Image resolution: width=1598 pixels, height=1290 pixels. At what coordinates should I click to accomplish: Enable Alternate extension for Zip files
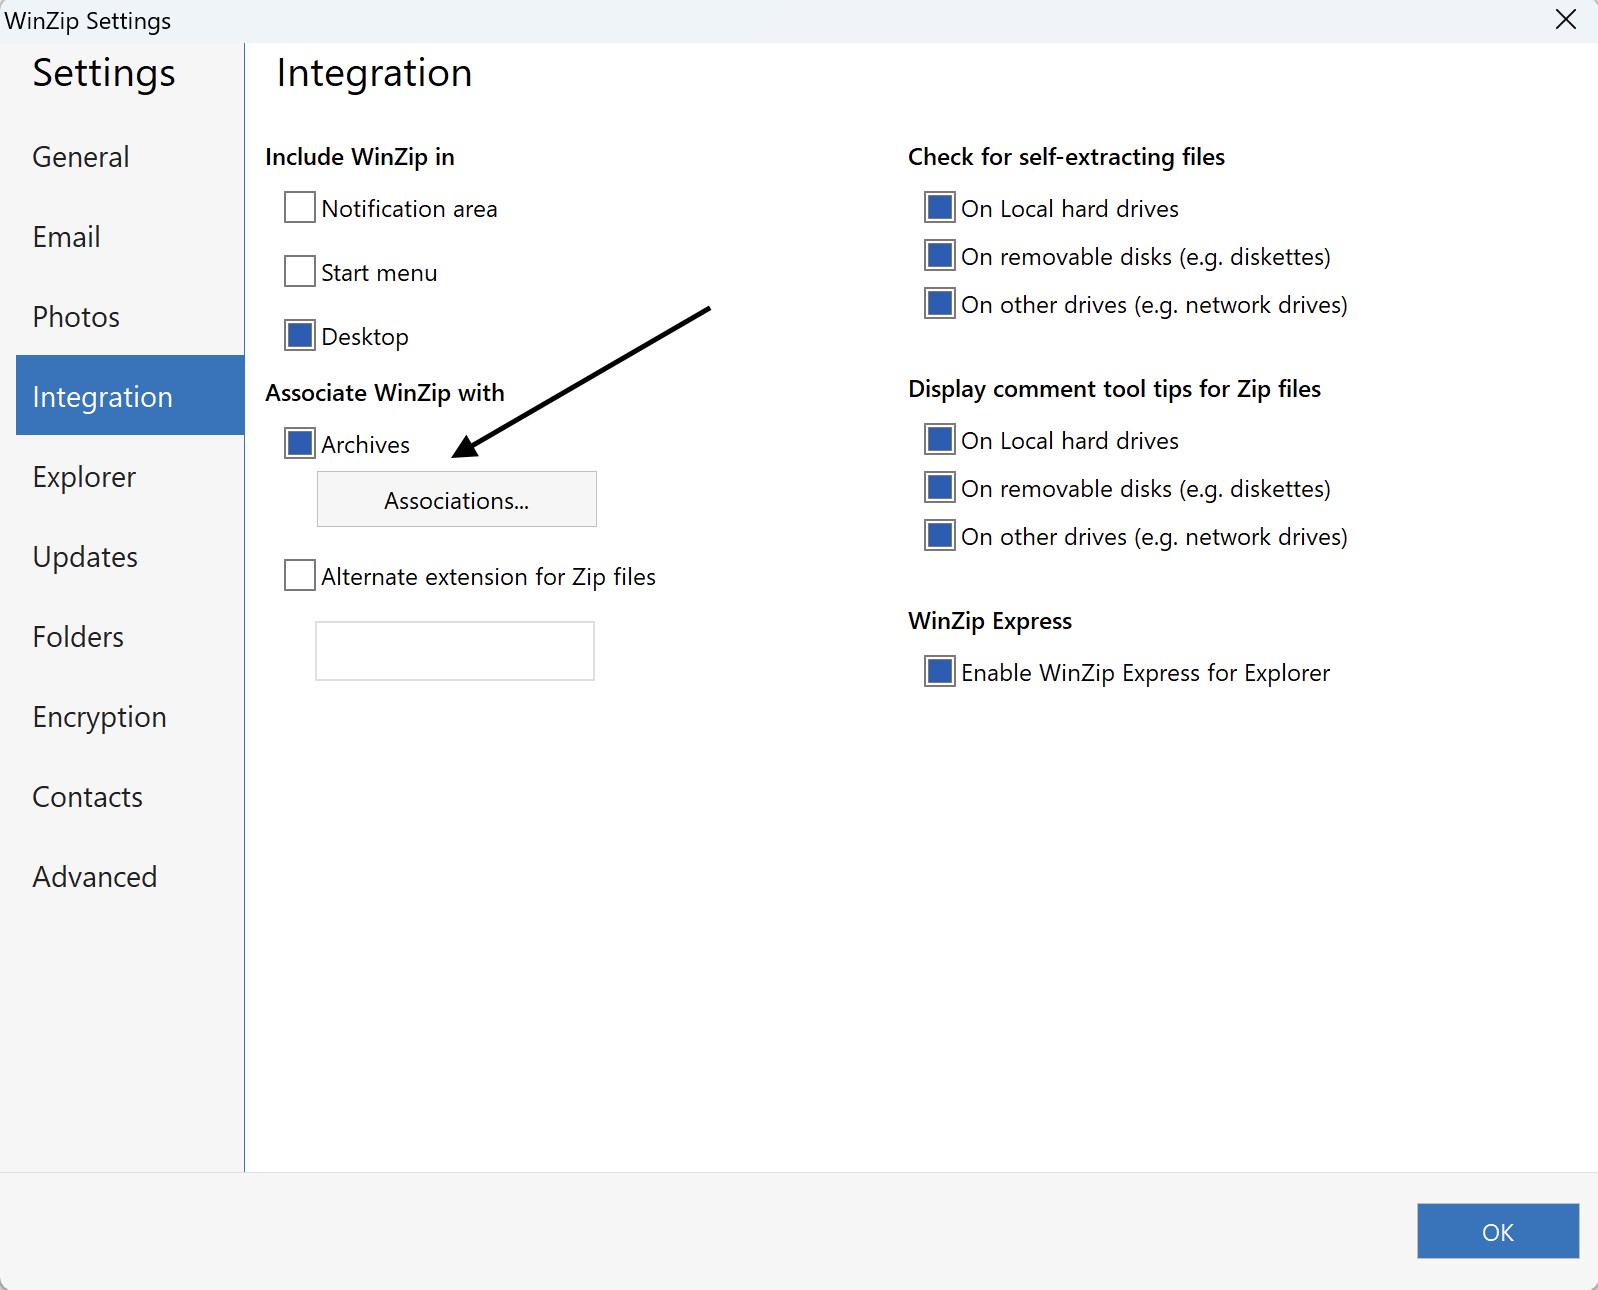[300, 575]
